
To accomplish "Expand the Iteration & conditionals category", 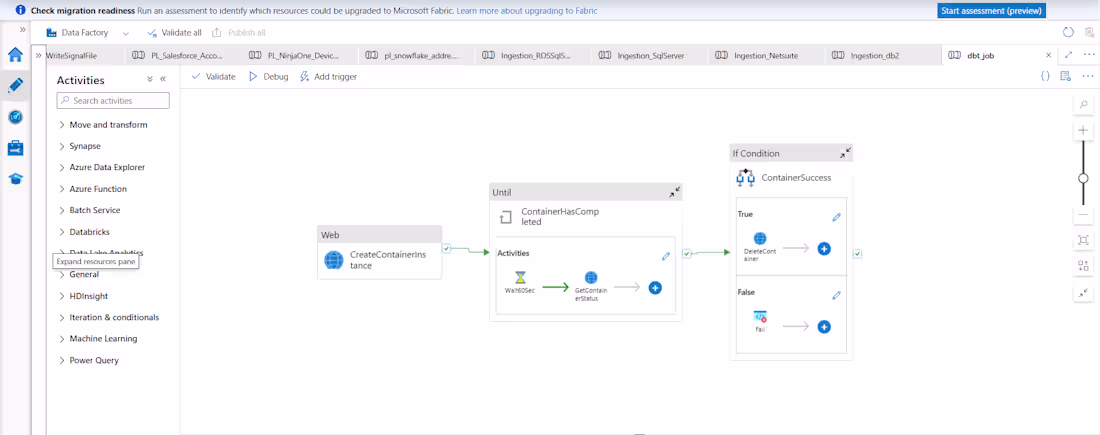I will pyautogui.click(x=114, y=317).
